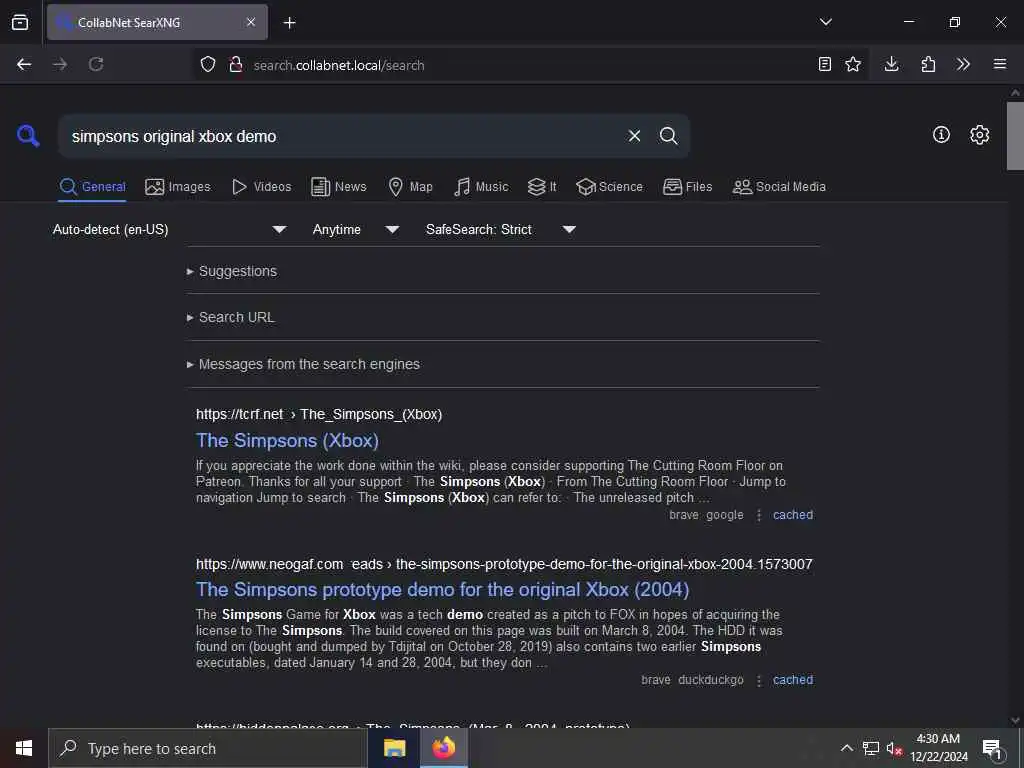Screen dimensions: 1024x768
Task: Bookmark this page with the star icon
Action: coord(853,64)
